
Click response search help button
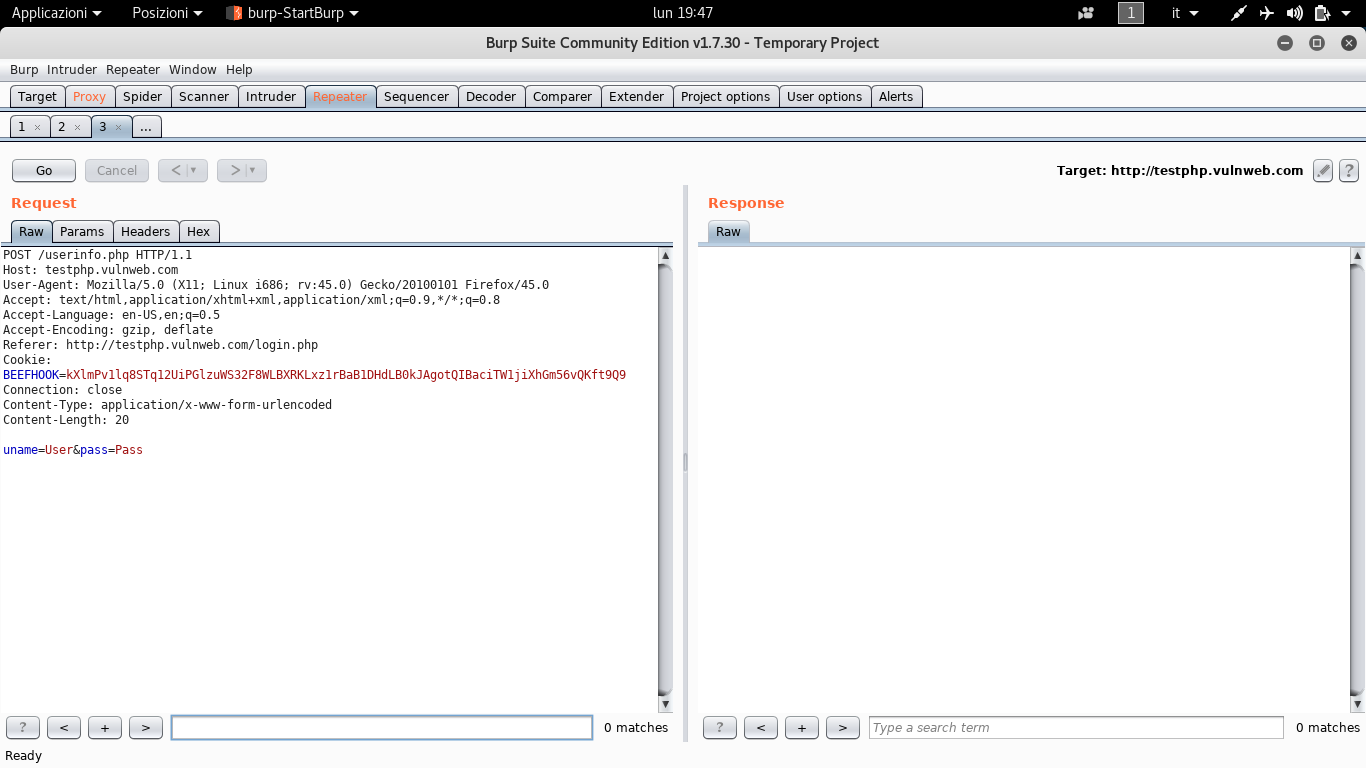coord(720,728)
